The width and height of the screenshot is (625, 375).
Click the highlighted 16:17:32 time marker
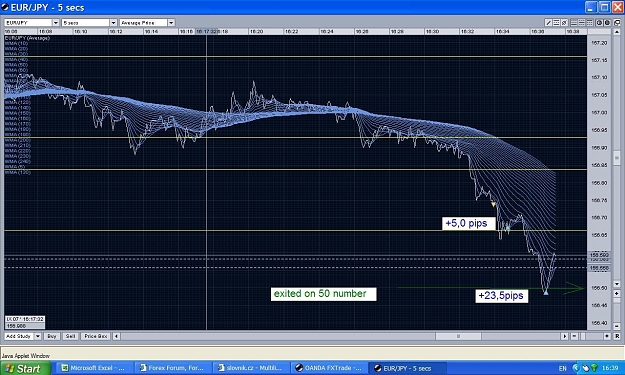point(206,31)
